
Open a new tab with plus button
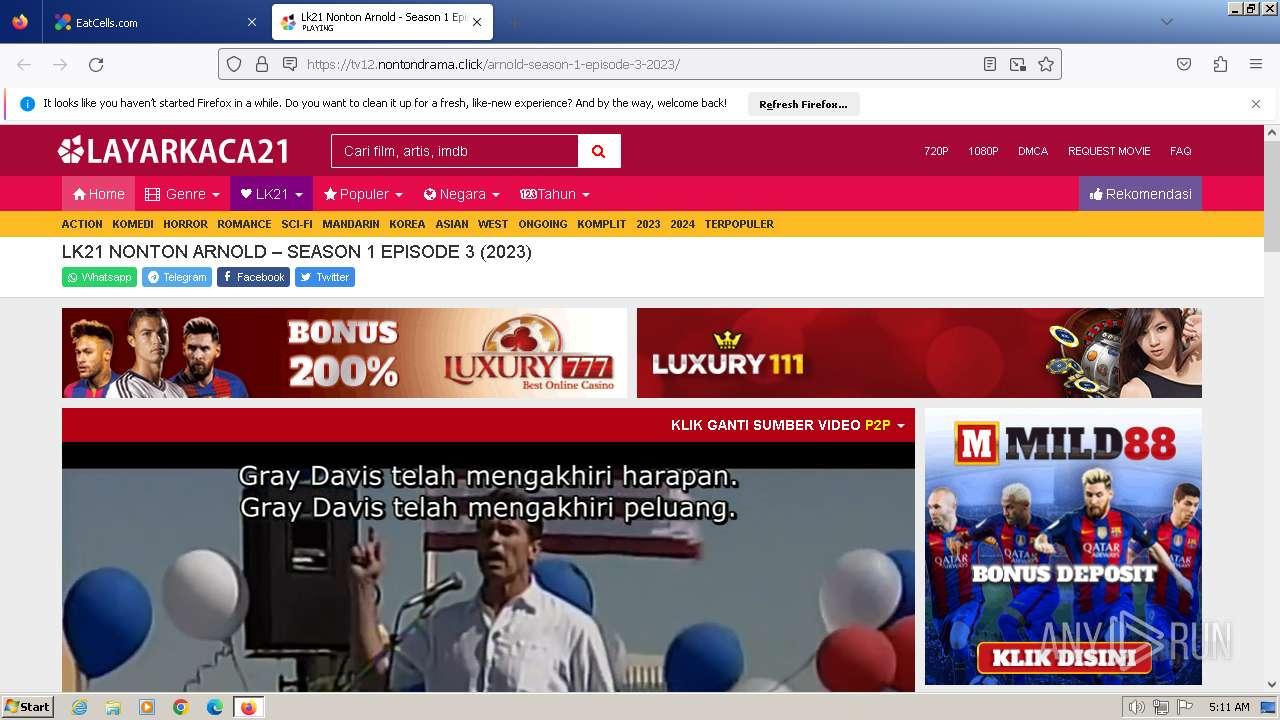tap(514, 22)
